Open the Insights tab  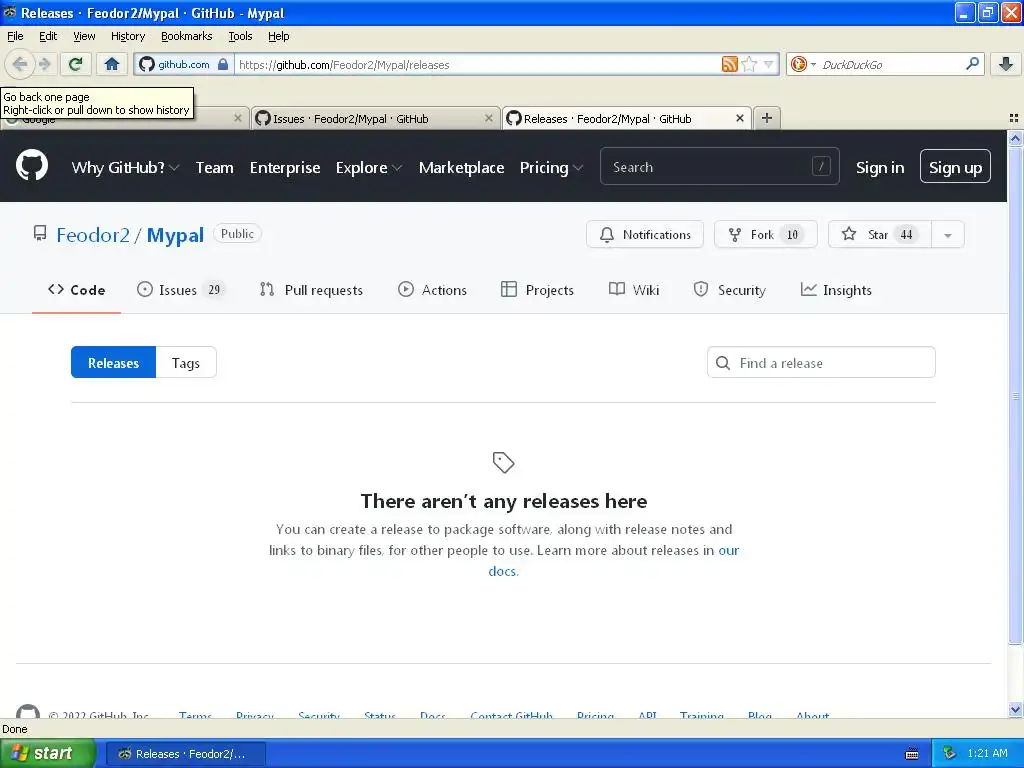(836, 290)
